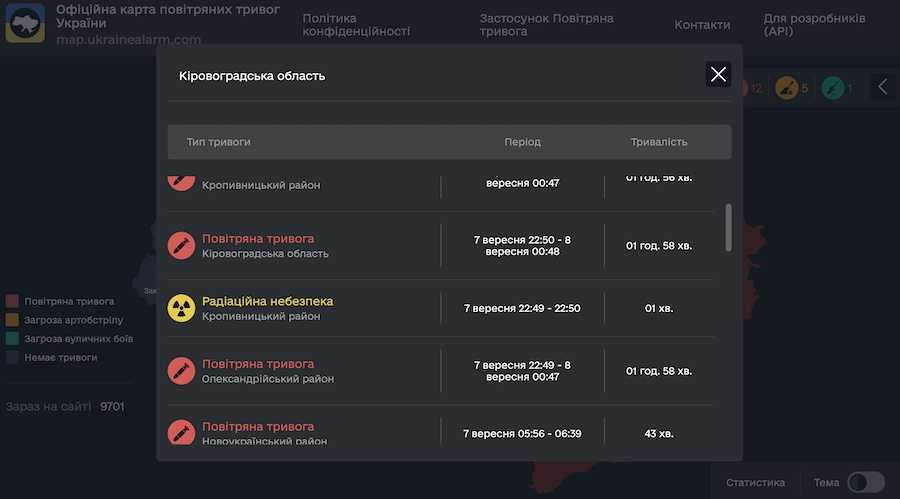Click the Ukraine map logo icon

click(x=25, y=23)
